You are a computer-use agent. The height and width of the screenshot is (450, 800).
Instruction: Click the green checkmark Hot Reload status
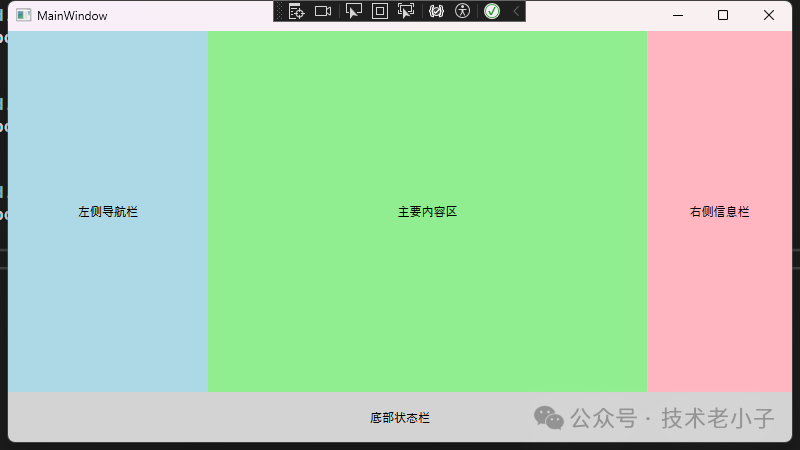tap(492, 11)
